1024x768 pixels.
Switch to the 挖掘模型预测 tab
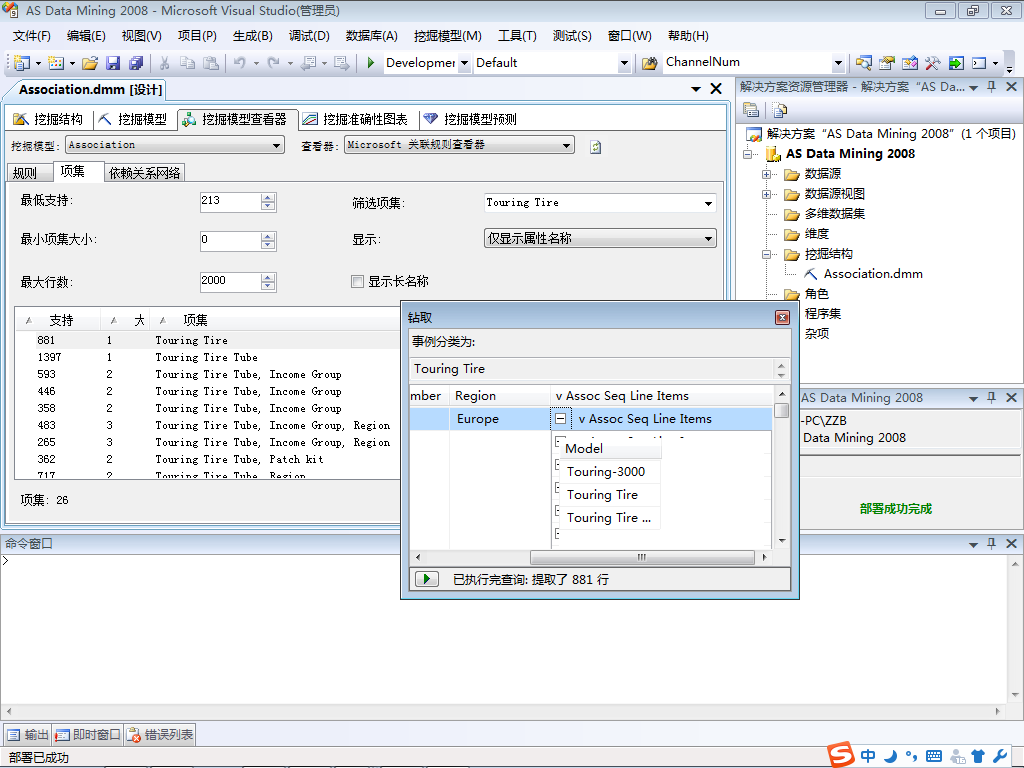[x=470, y=119]
